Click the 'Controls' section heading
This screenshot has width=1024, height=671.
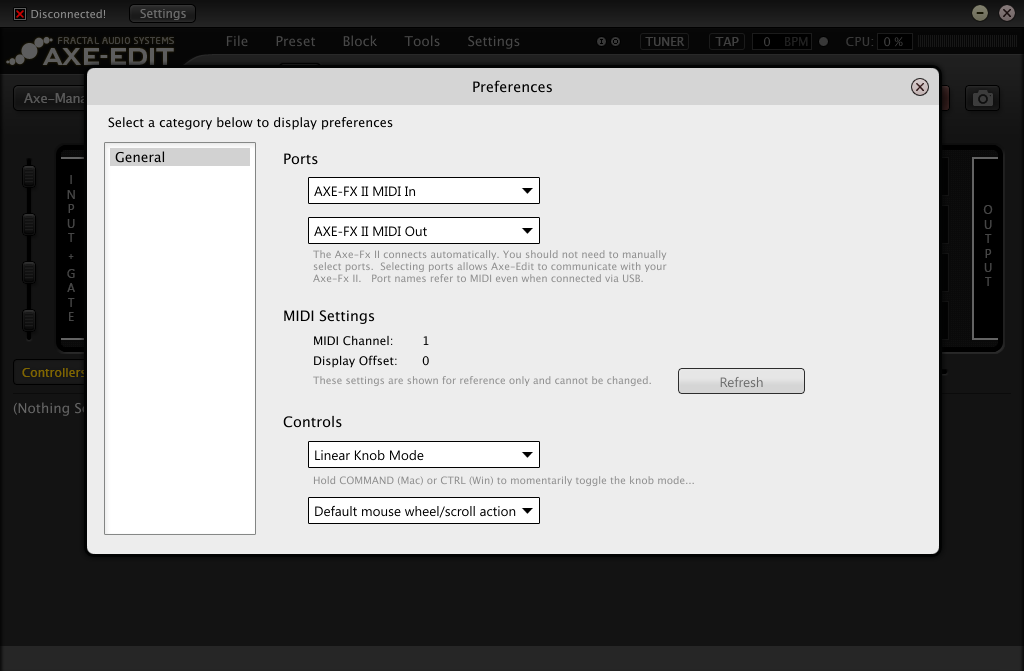(312, 422)
